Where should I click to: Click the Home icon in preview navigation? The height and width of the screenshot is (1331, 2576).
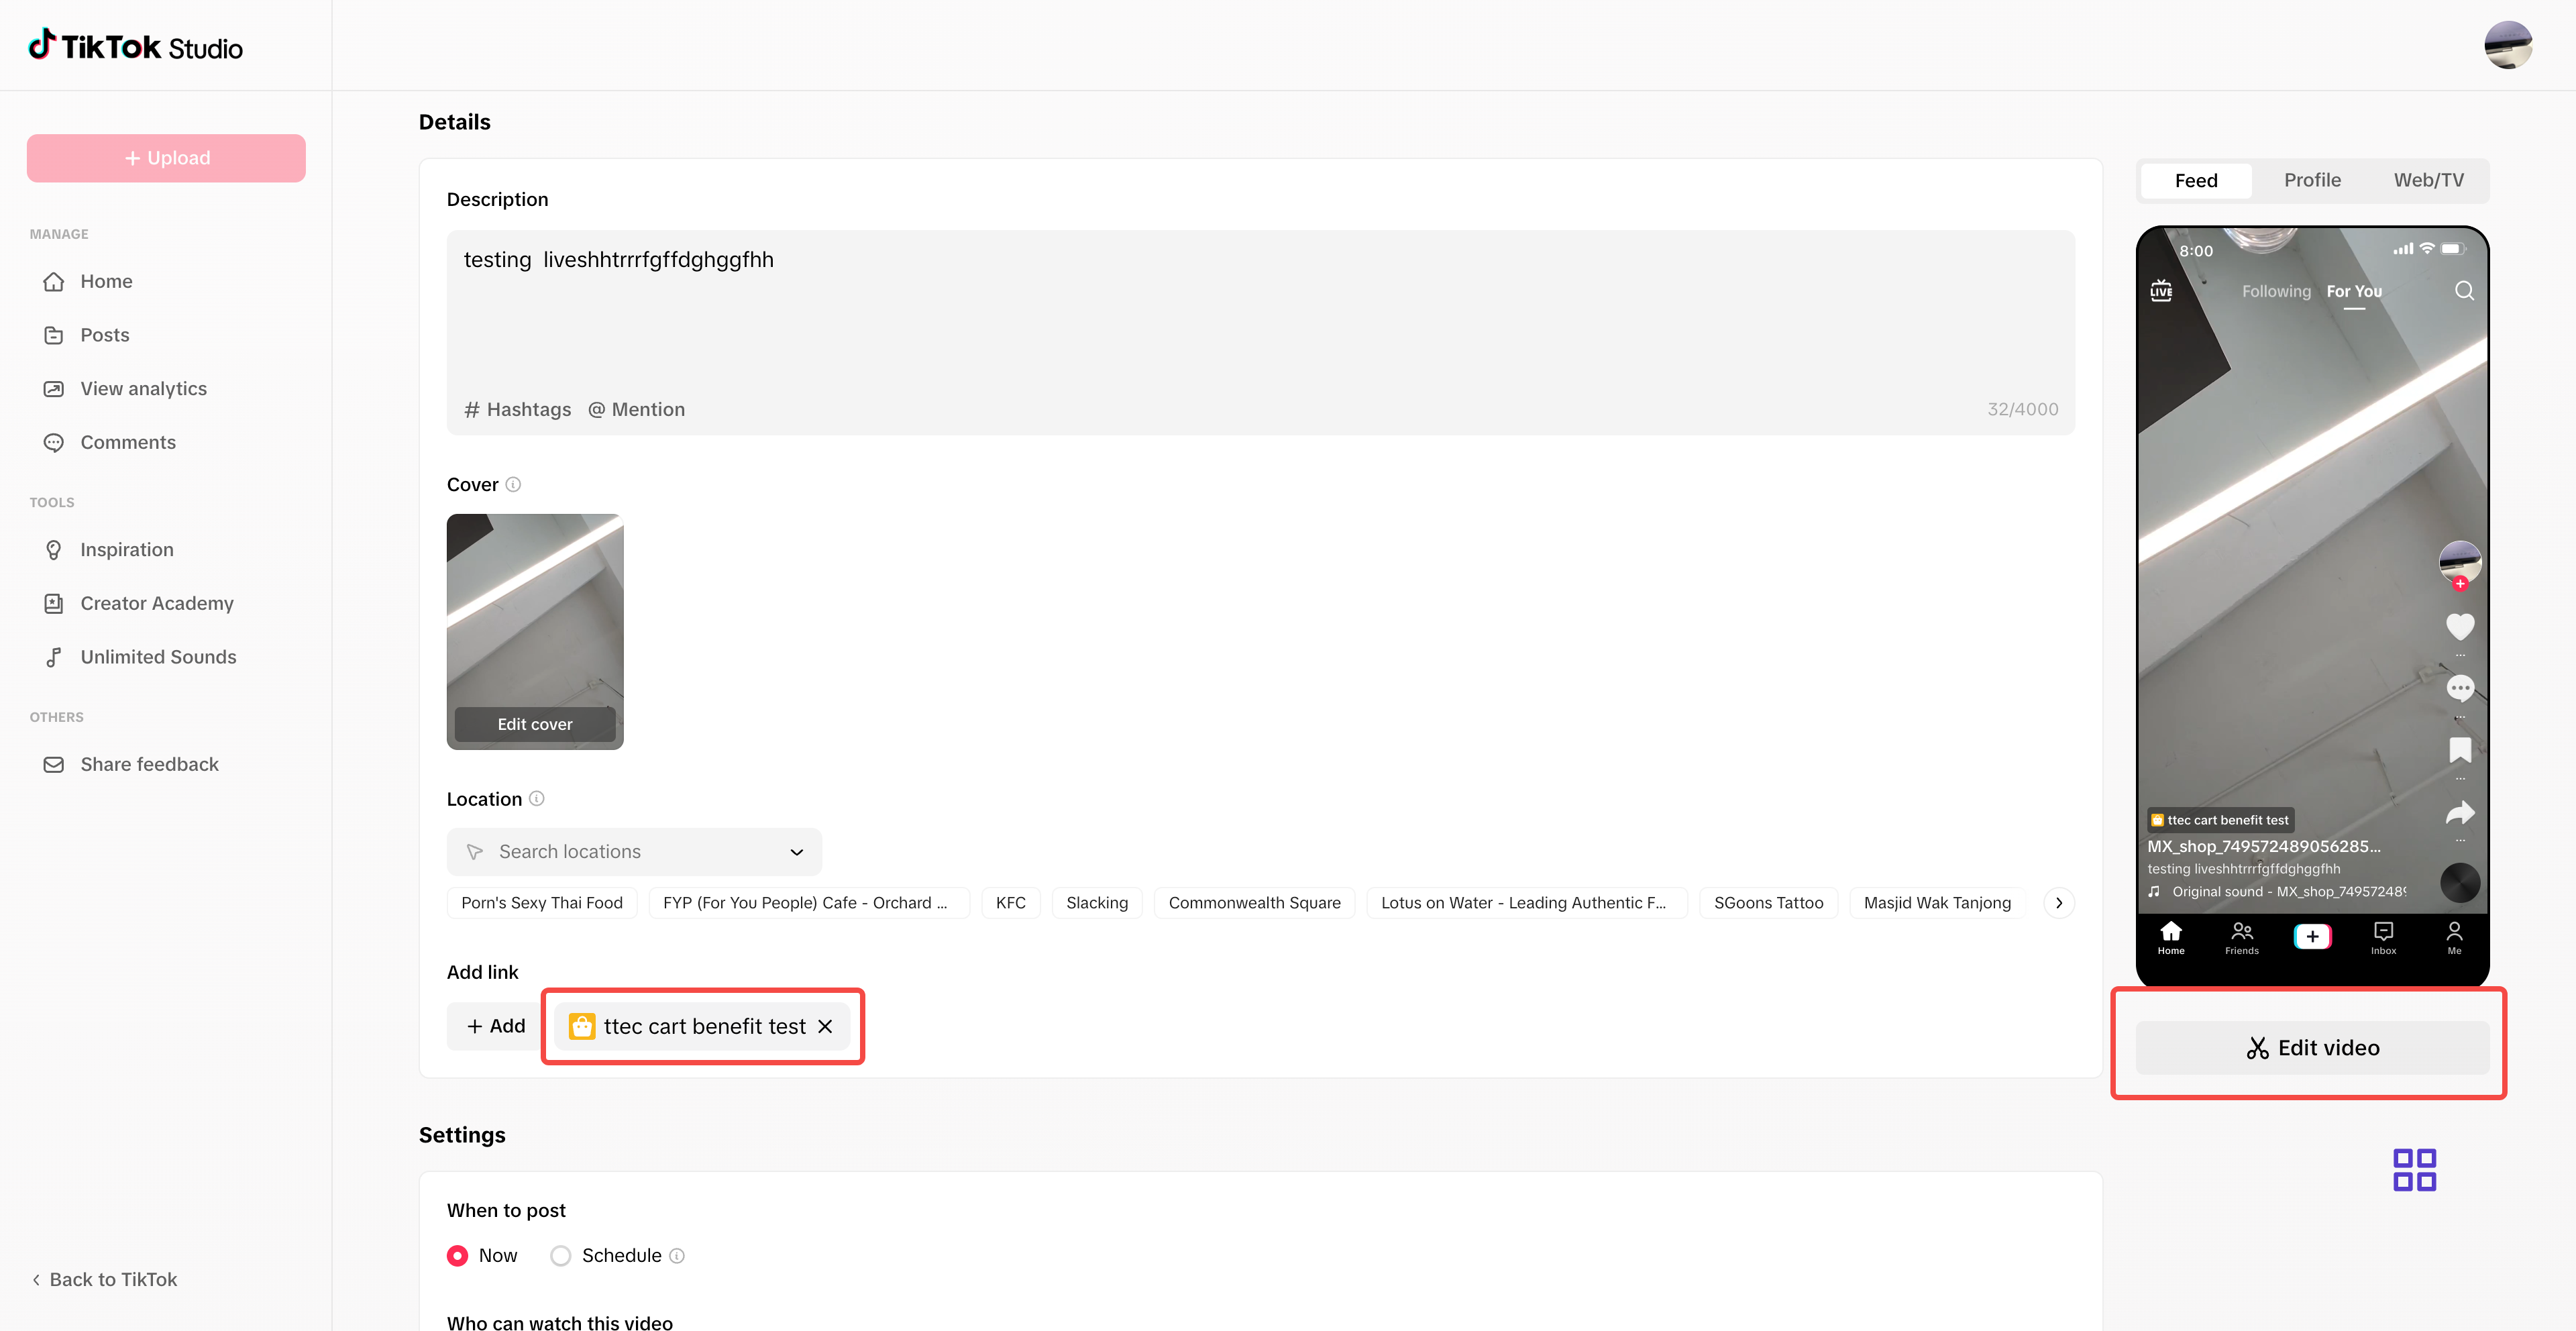2171,937
